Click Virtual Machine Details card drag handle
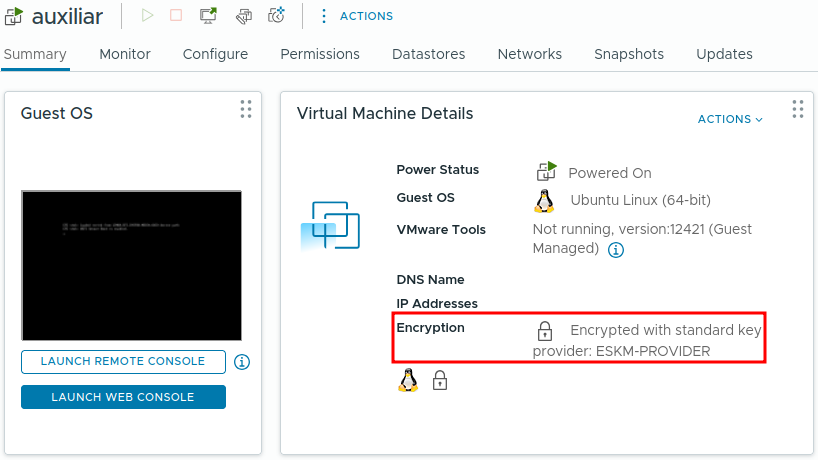Viewport: 818px width, 460px height. pos(798,109)
